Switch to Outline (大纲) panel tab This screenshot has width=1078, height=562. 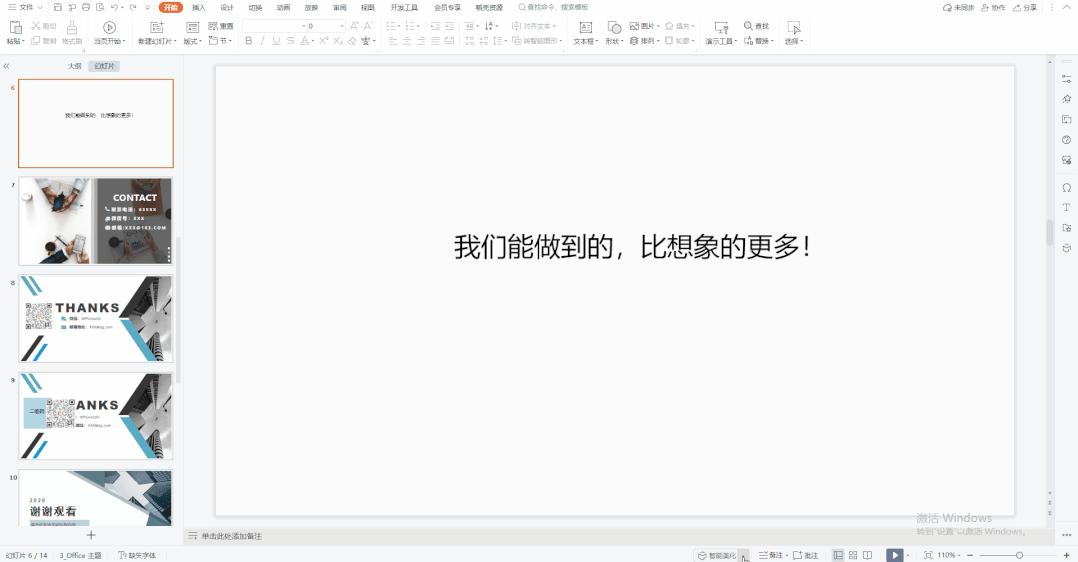click(74, 66)
